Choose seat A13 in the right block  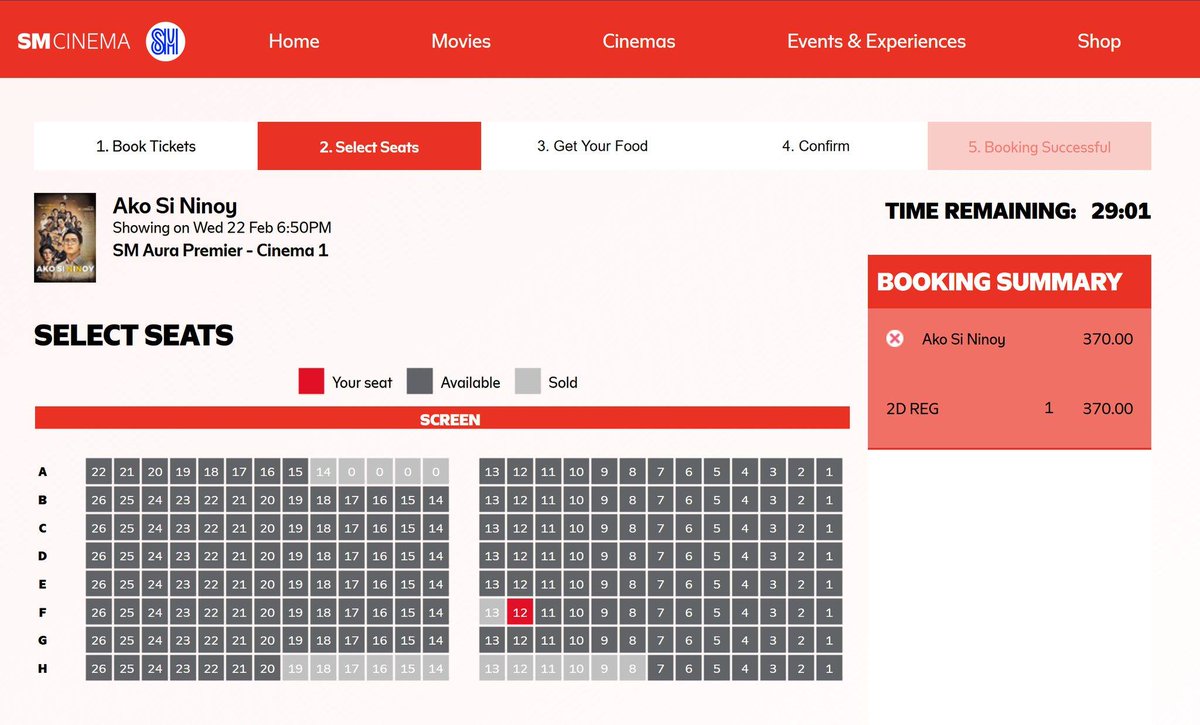click(x=492, y=472)
